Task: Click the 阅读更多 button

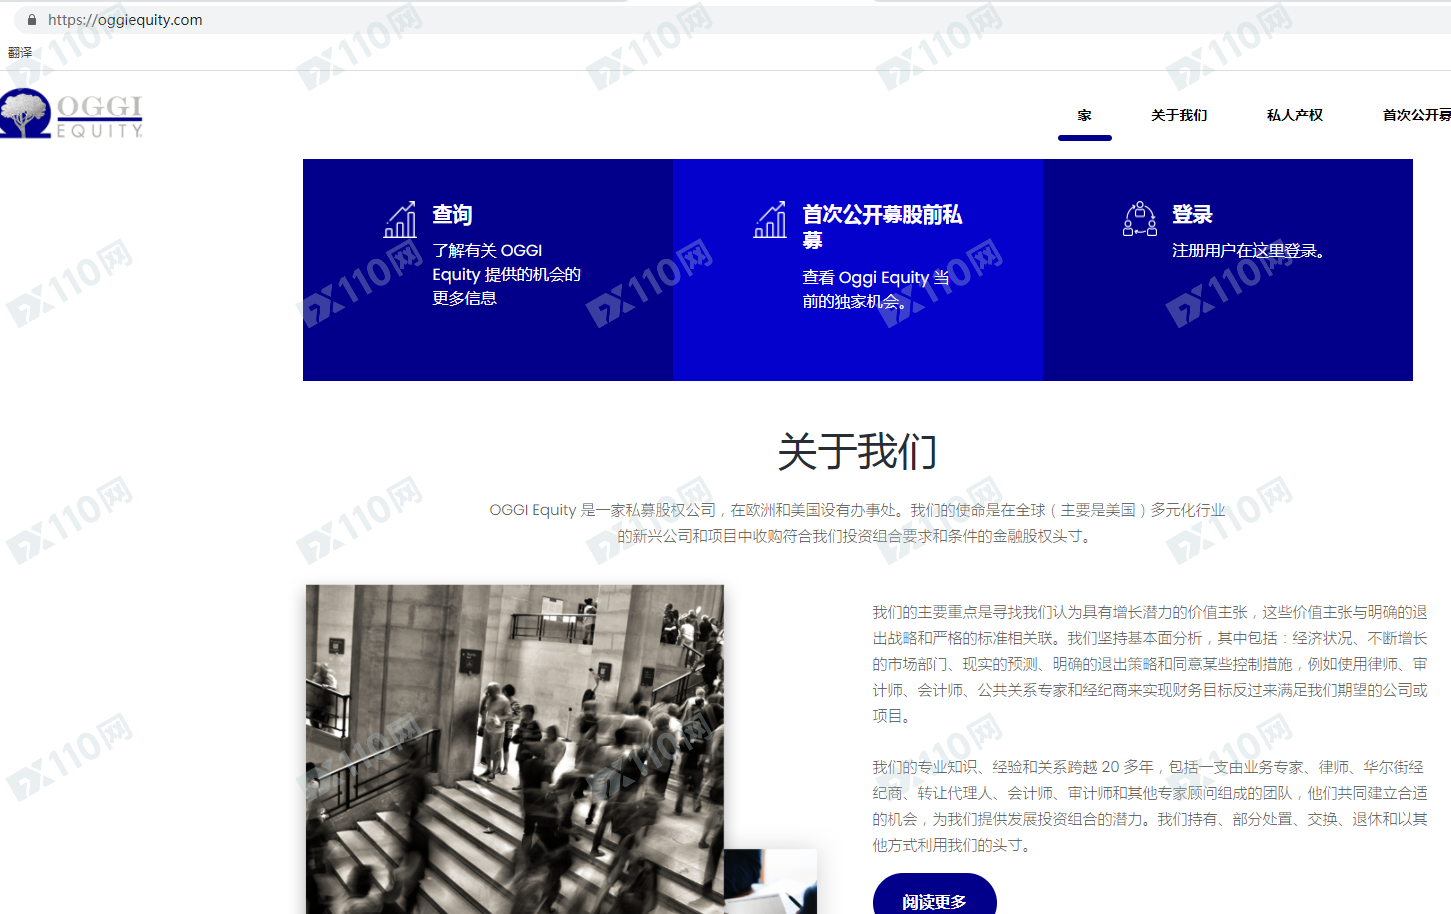Action: (x=935, y=896)
